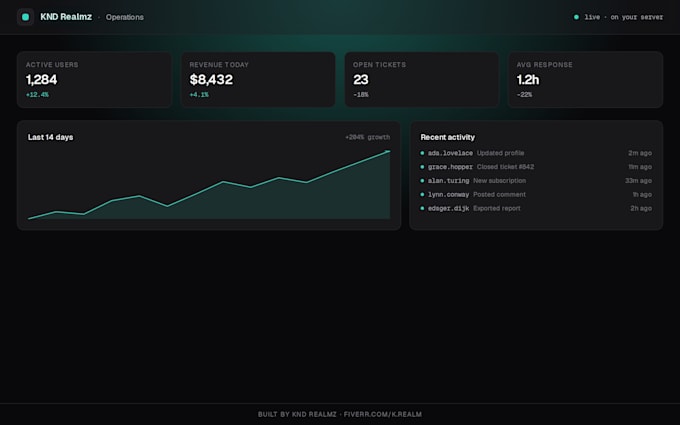Click the status dot beside lynn.conway

[422, 195]
